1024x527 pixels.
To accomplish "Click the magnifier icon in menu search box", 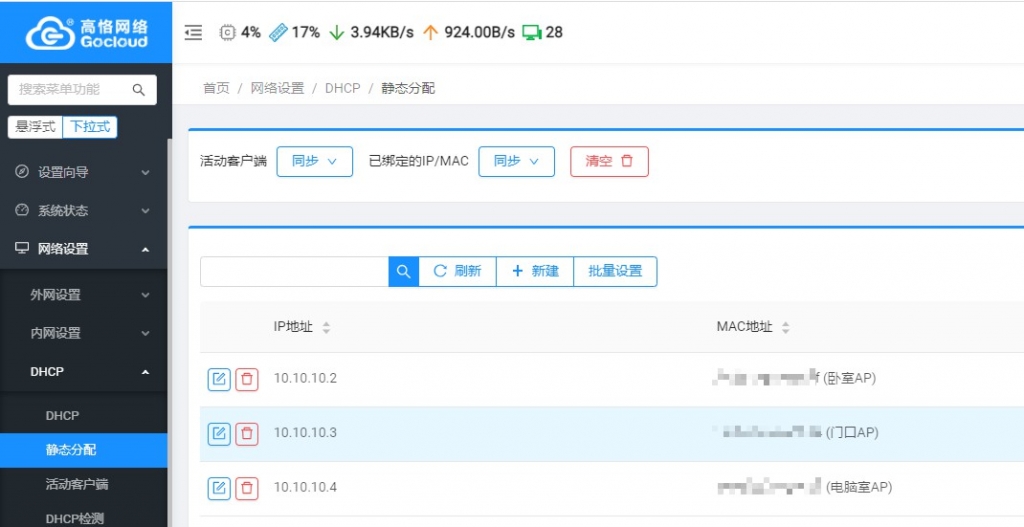I will pos(138,89).
